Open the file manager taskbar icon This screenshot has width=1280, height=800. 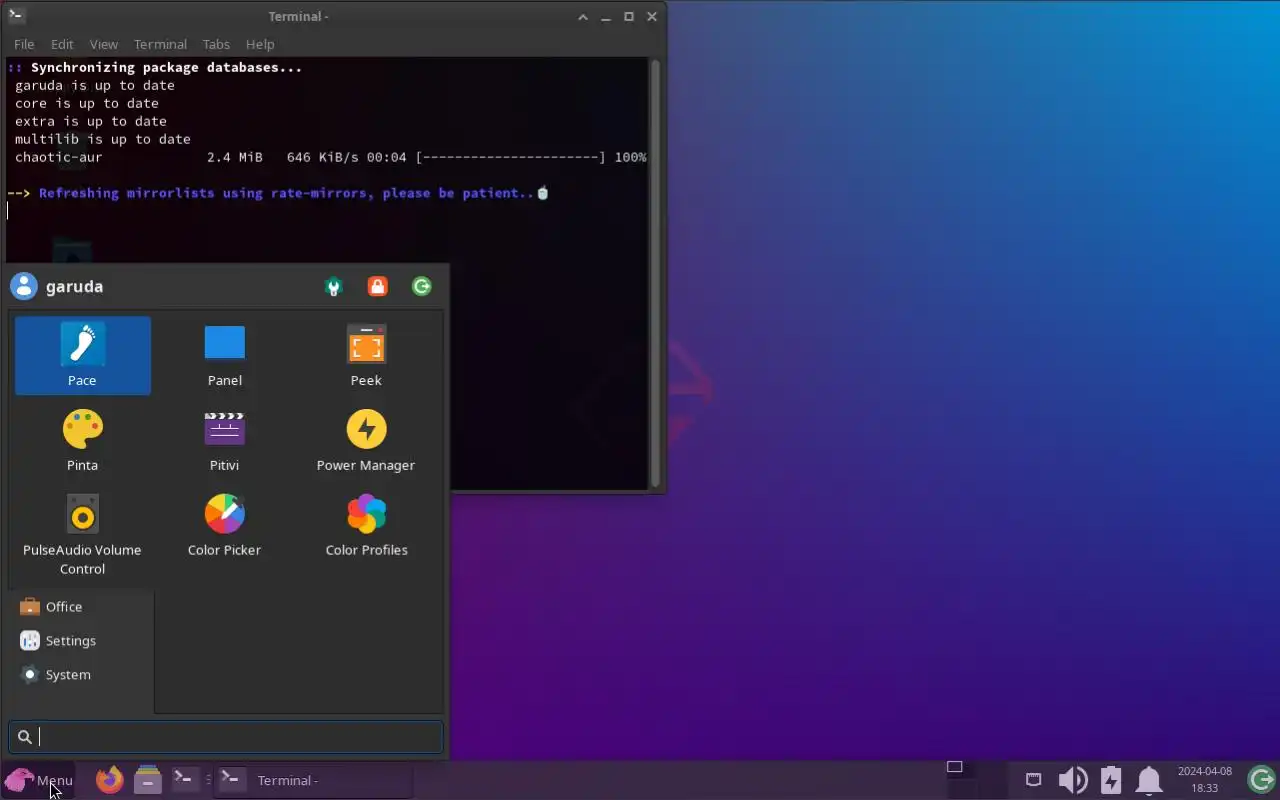[x=148, y=779]
